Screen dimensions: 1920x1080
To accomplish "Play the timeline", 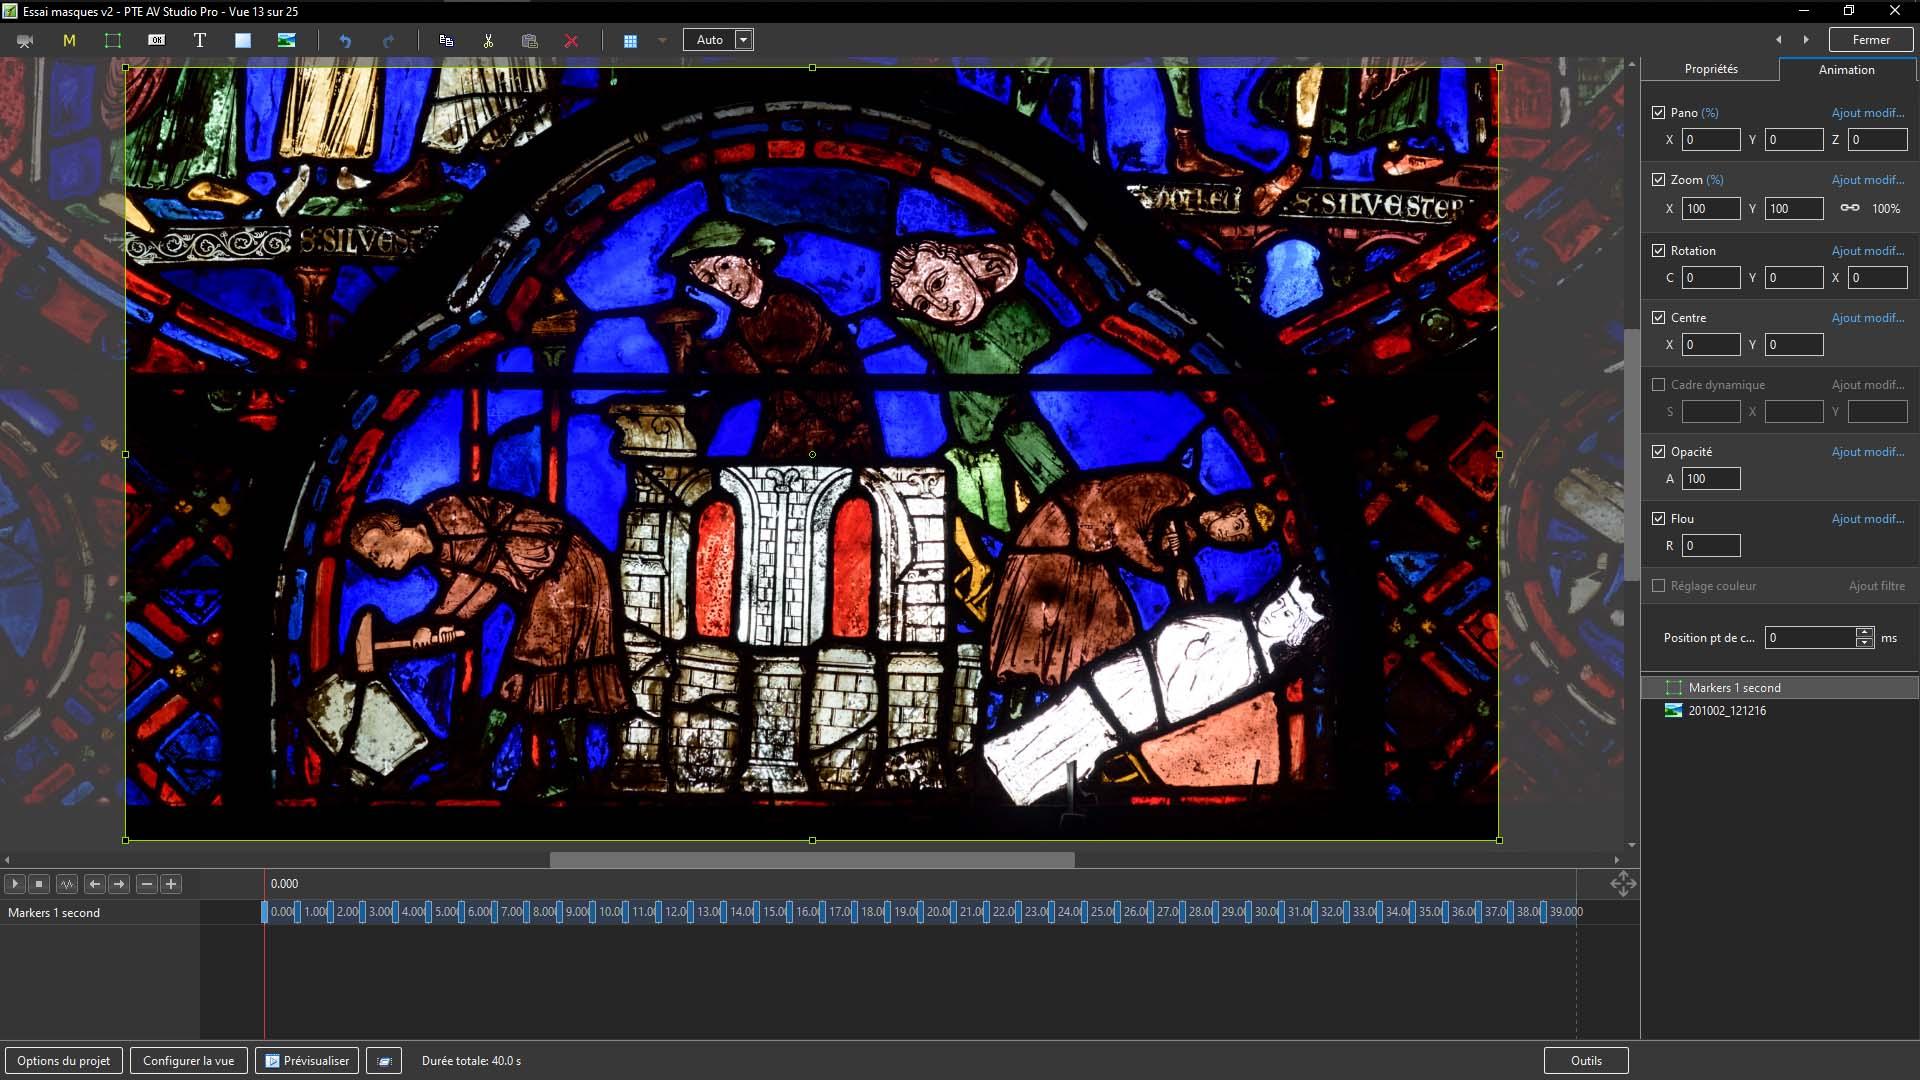I will point(15,884).
